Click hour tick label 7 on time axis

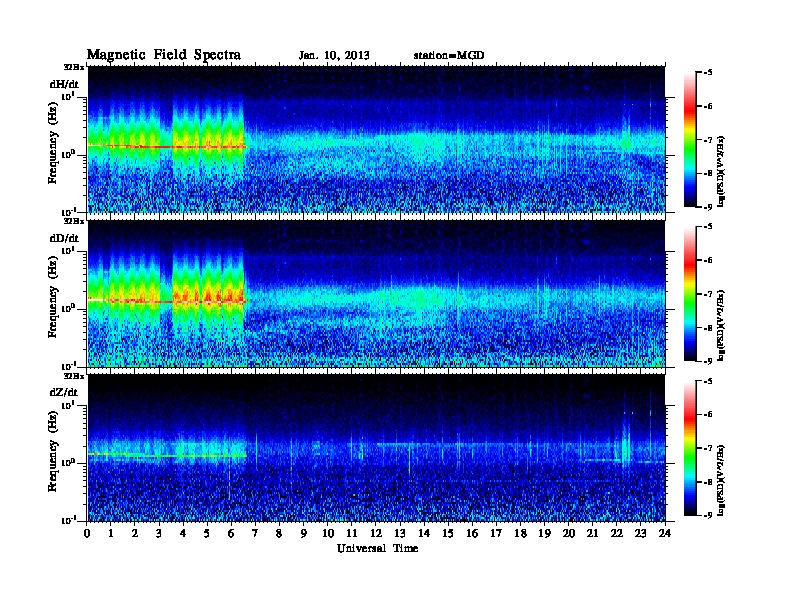[x=256, y=534]
